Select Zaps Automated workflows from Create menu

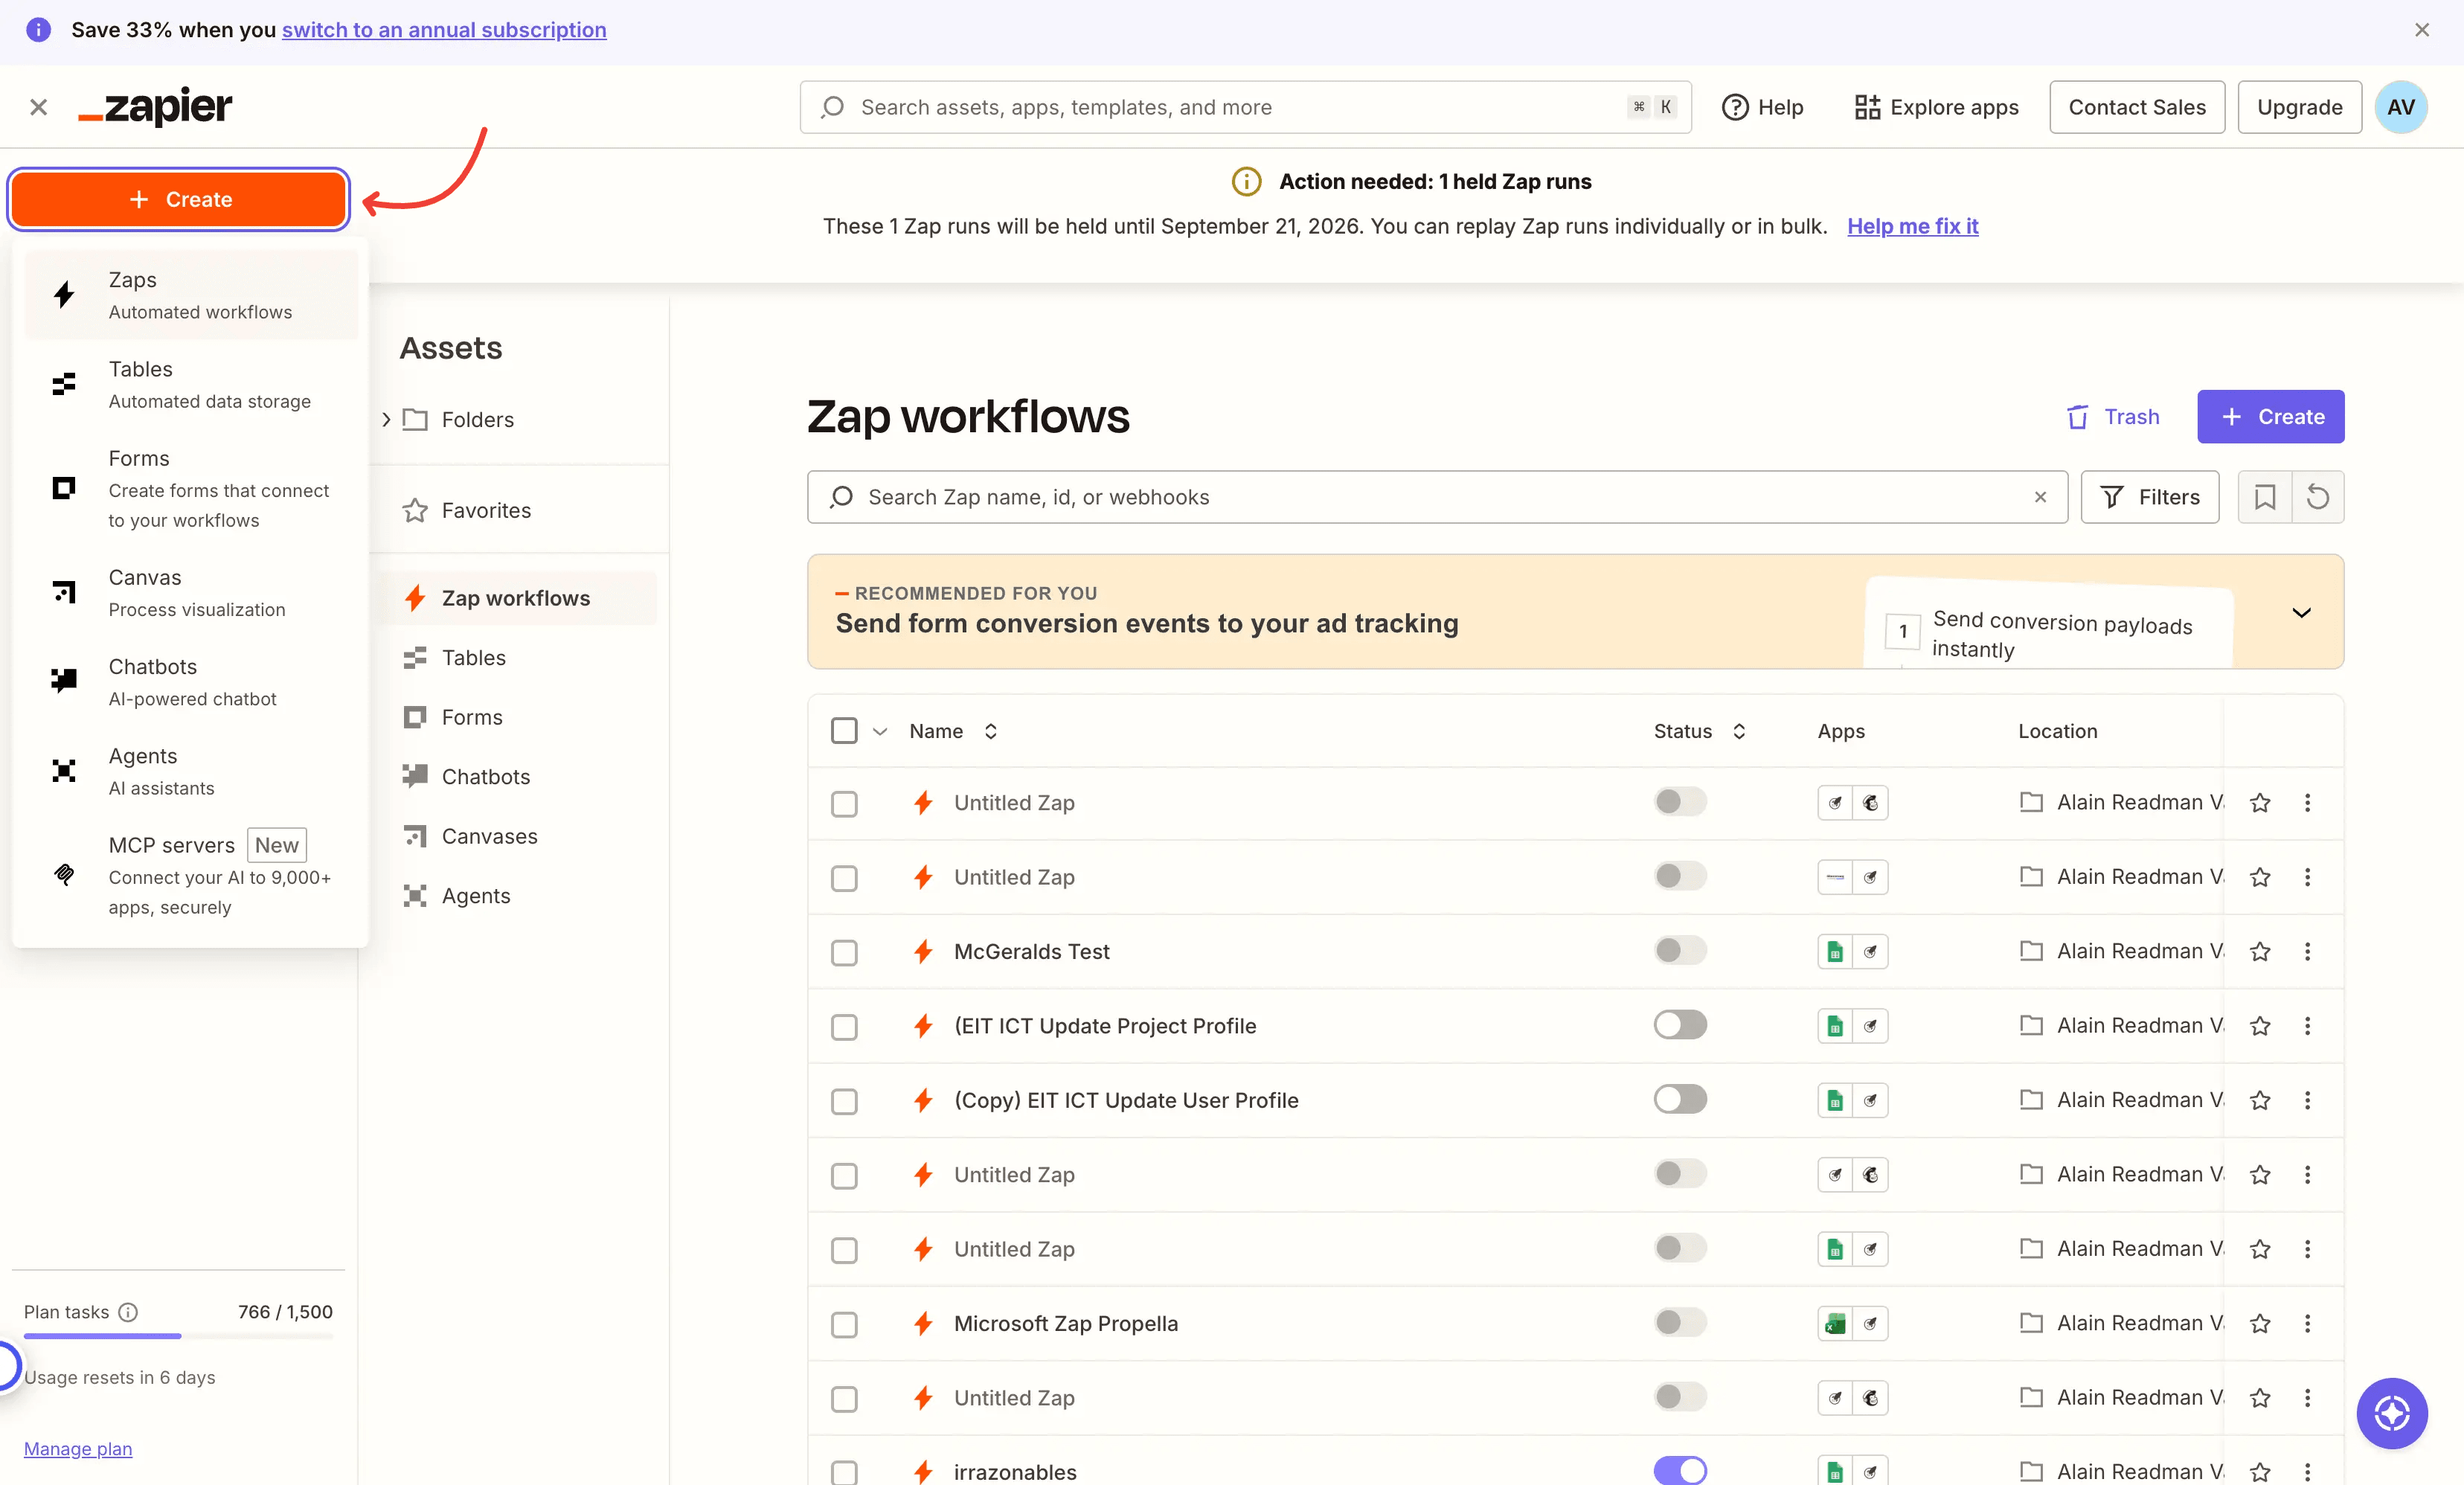click(x=190, y=295)
